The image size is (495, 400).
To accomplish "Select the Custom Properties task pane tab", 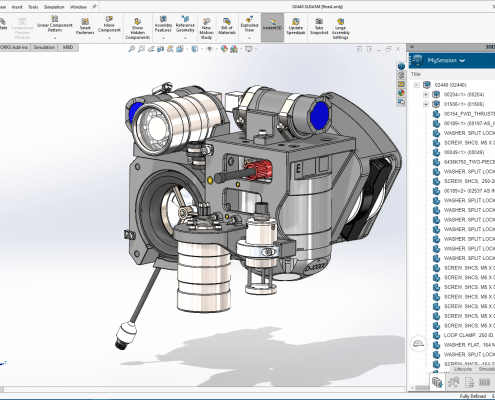I will coord(401,102).
